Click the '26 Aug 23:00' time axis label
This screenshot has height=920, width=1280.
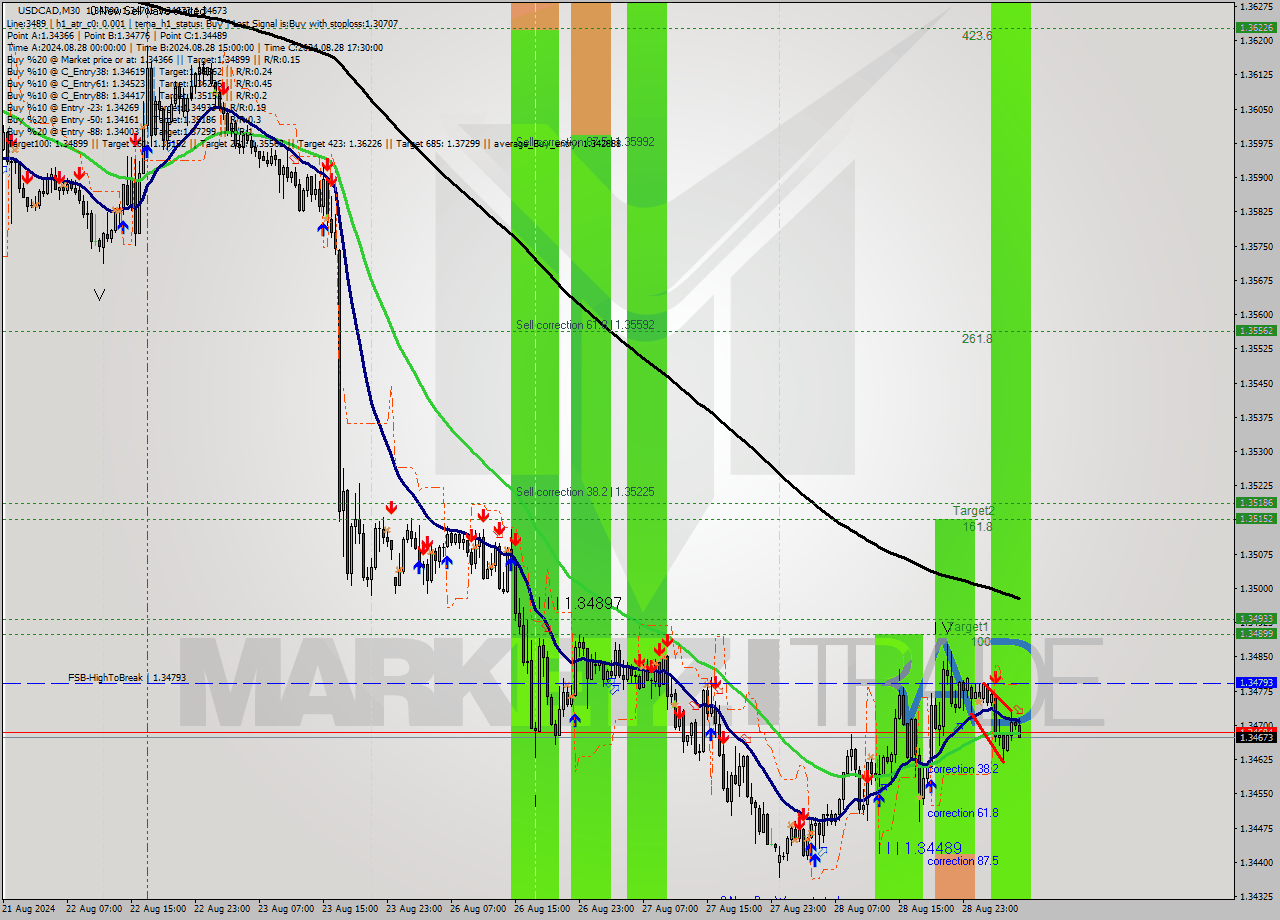tap(606, 909)
